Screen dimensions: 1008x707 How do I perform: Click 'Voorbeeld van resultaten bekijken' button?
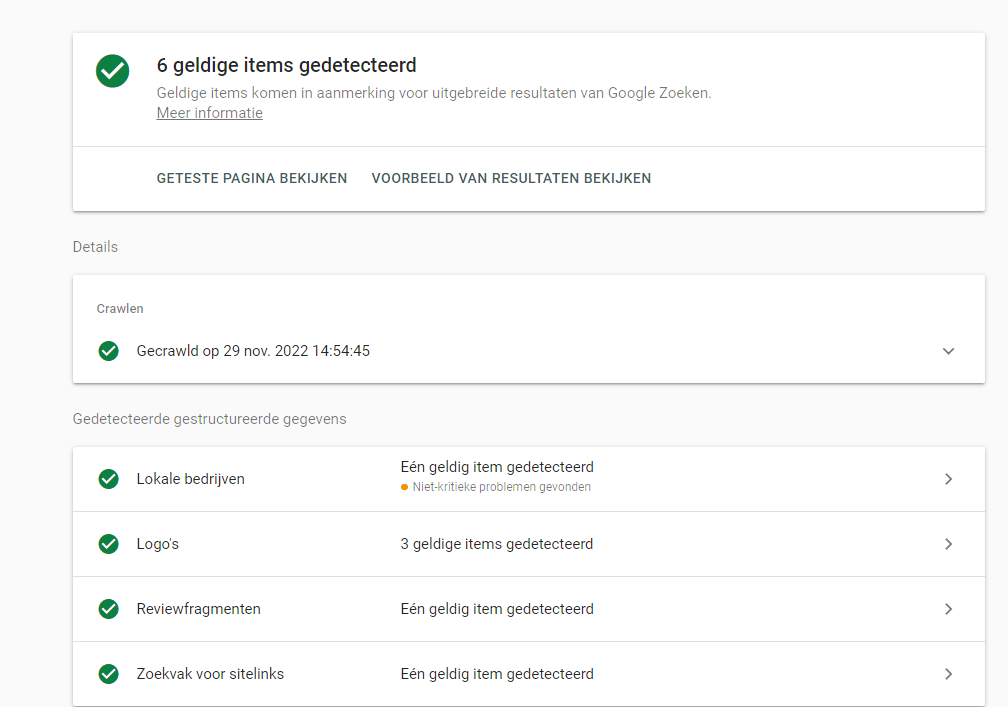(511, 178)
